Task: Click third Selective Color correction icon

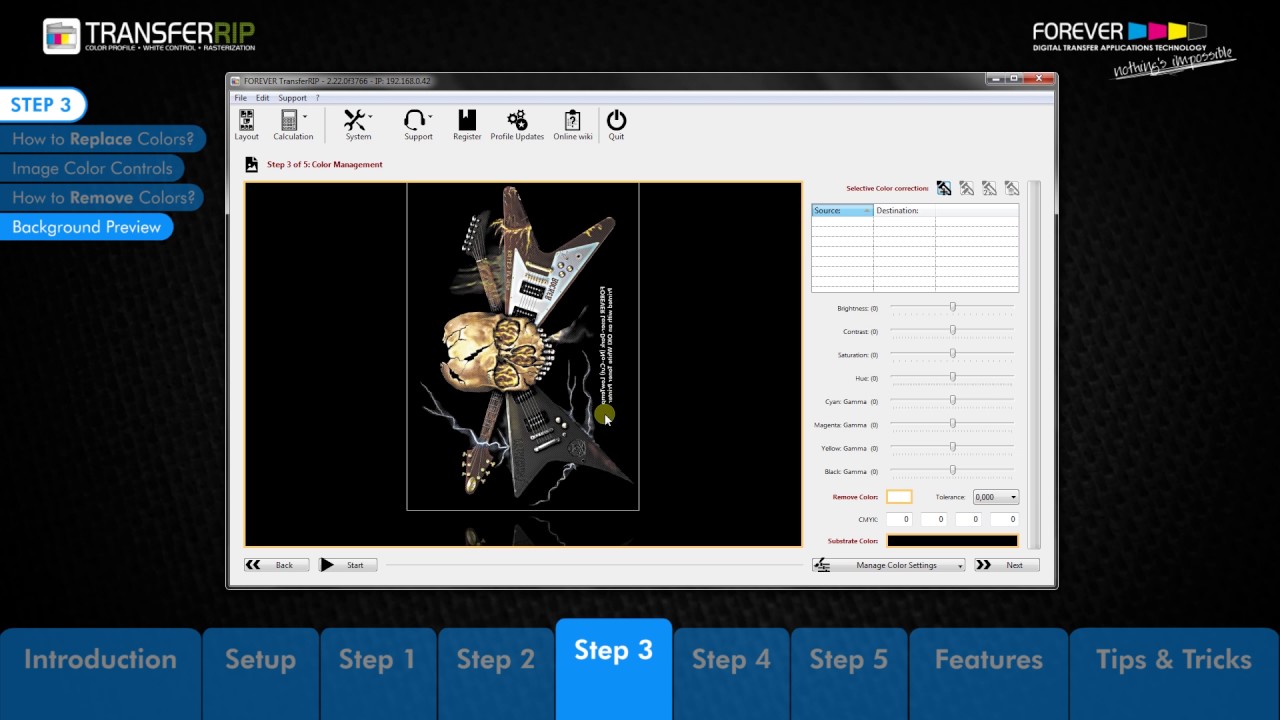Action: [989, 188]
